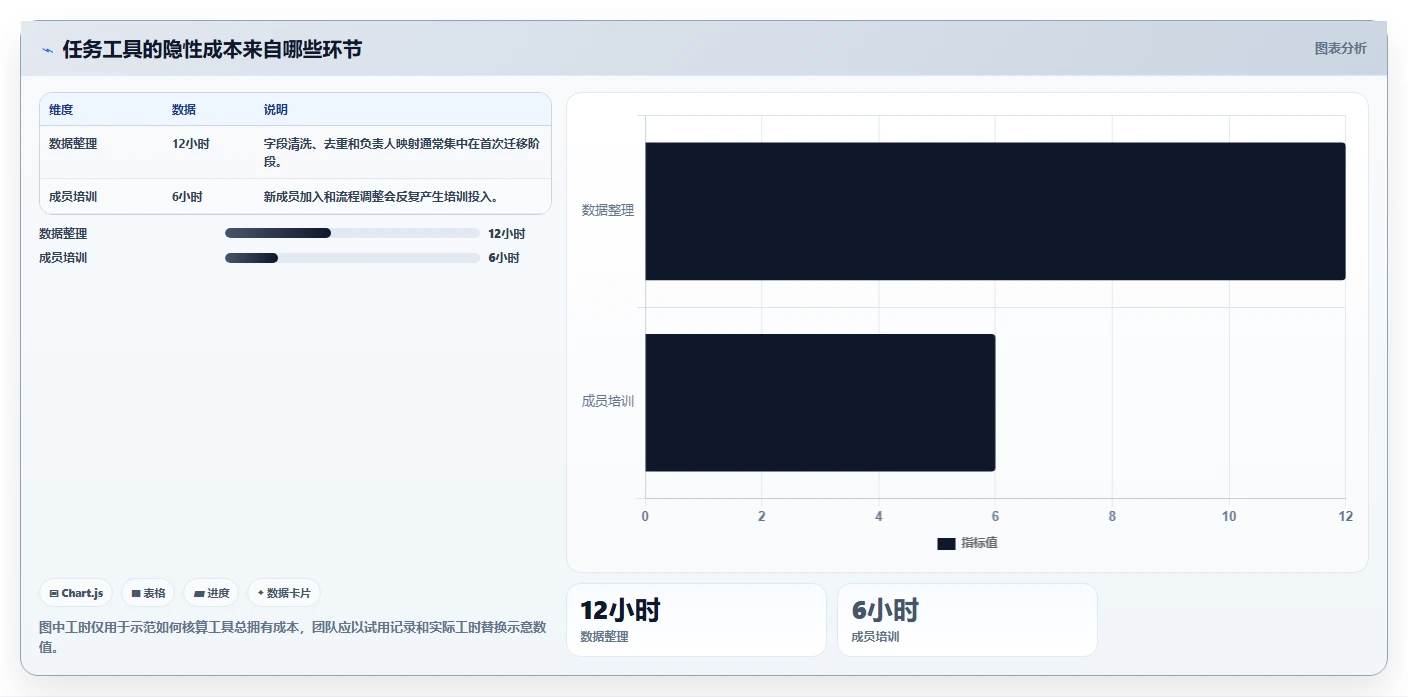The width and height of the screenshot is (1408, 697).
Task: Click the 维度 column header
Action: coord(61,110)
